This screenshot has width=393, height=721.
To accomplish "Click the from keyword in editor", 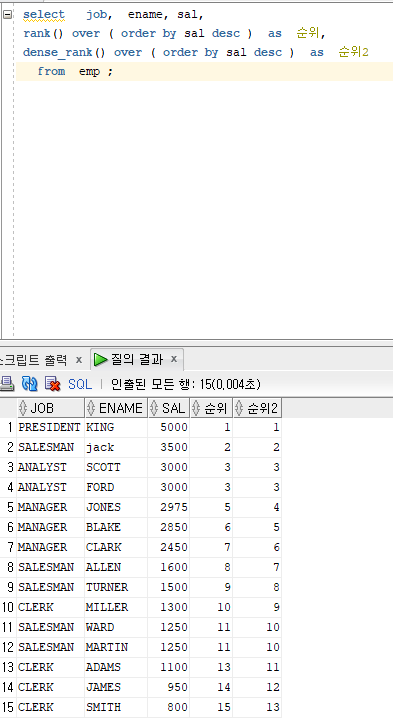I will coord(51,71).
